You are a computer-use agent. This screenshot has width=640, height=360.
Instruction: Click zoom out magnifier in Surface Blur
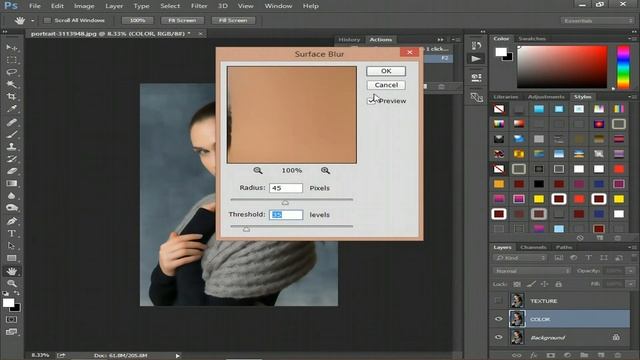258,171
